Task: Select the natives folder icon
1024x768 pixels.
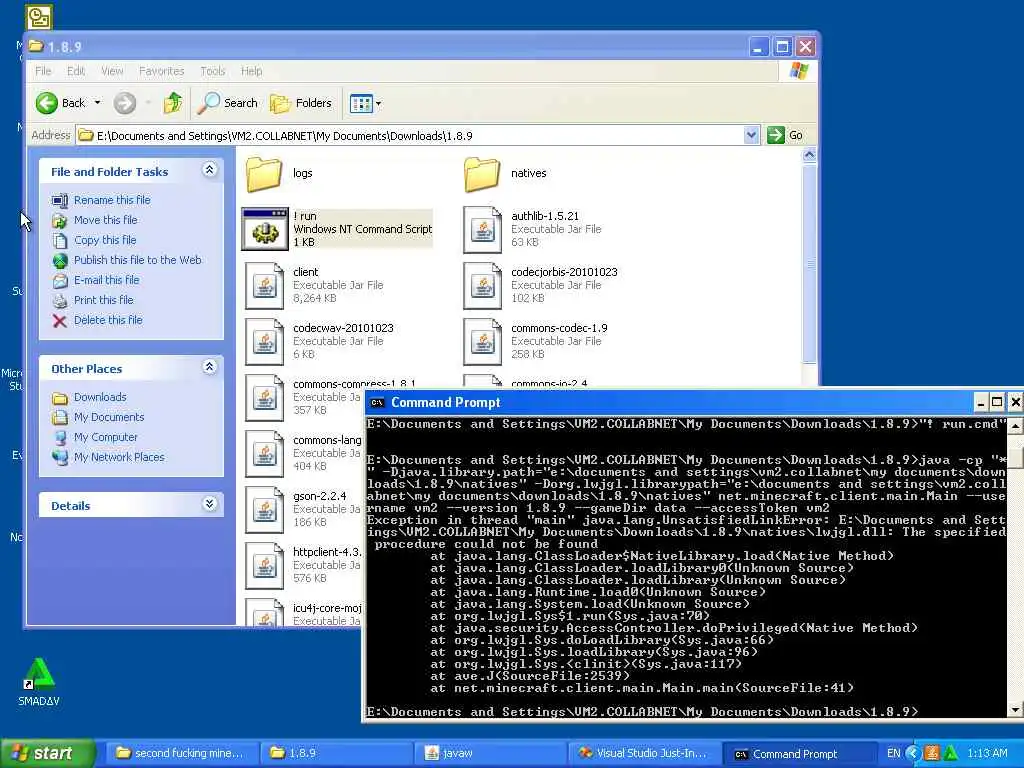Action: pos(482,174)
